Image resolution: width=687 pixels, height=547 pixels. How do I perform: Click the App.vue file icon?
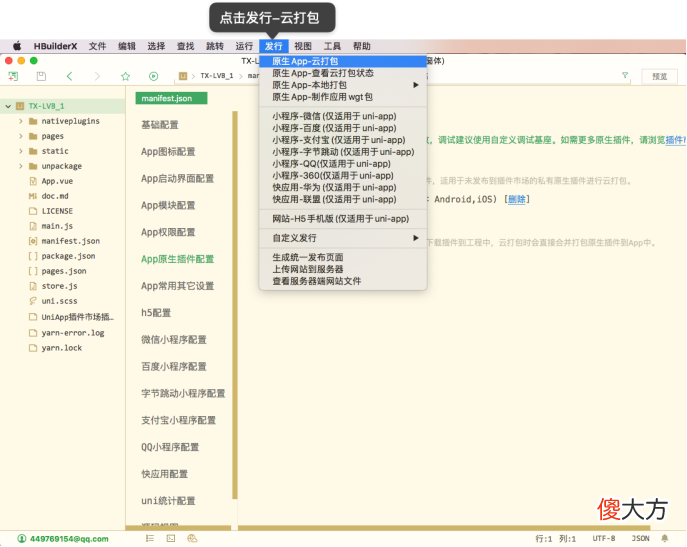tap(33, 181)
